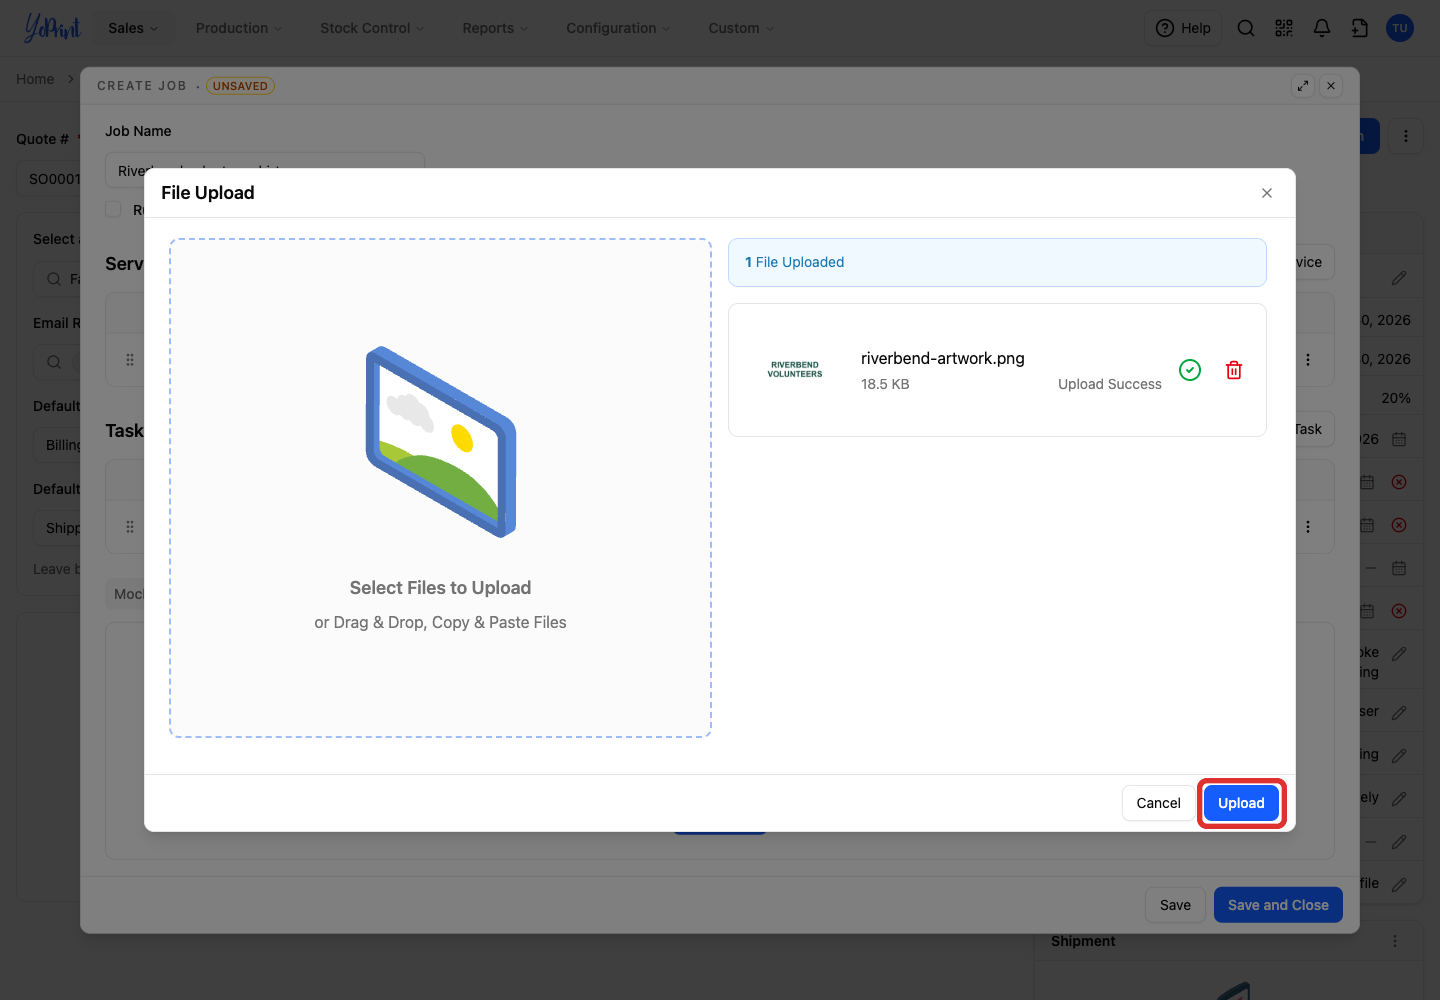This screenshot has height=1000, width=1440.
Task: Click Save in Create Job panel
Action: 1175,905
